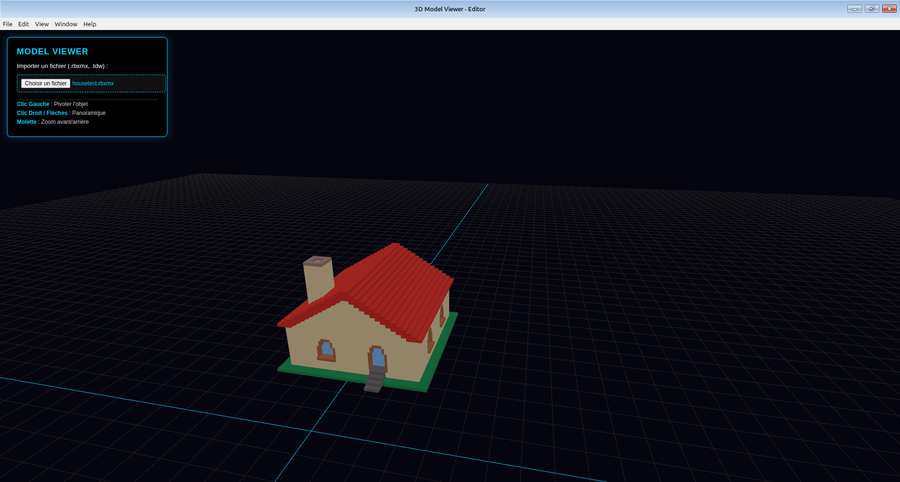The height and width of the screenshot is (482, 900).
Task: Click the Importer un fichier label
Action: [62, 66]
